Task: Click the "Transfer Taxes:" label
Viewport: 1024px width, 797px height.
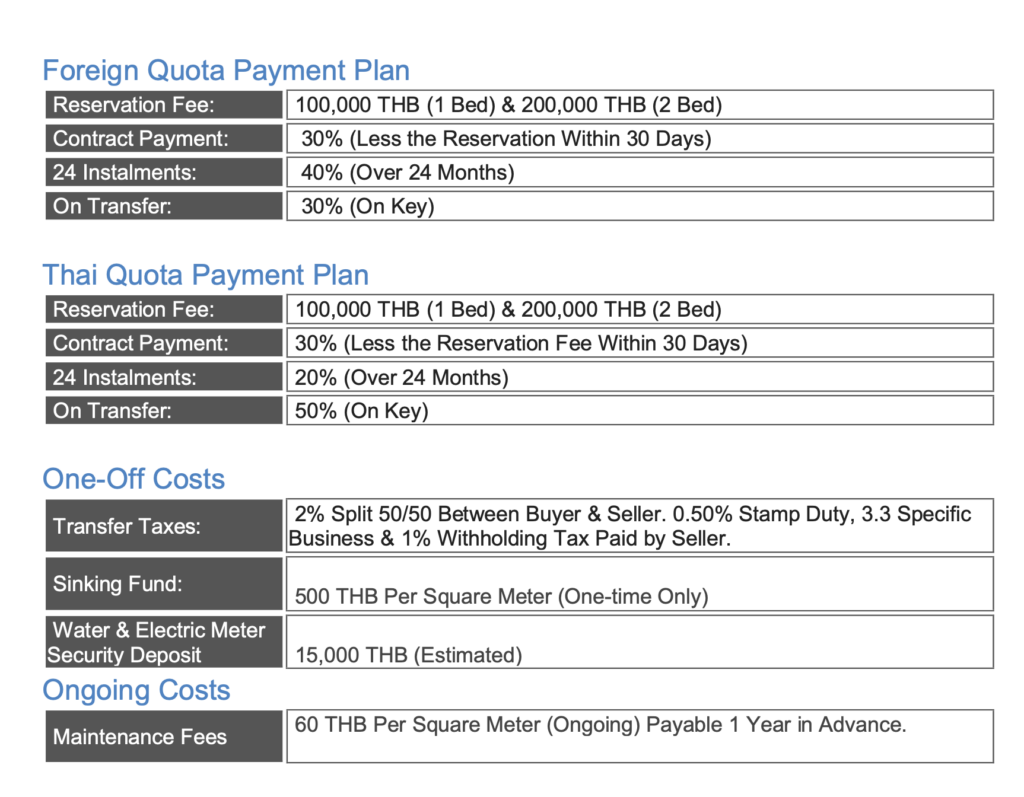Action: (164, 526)
